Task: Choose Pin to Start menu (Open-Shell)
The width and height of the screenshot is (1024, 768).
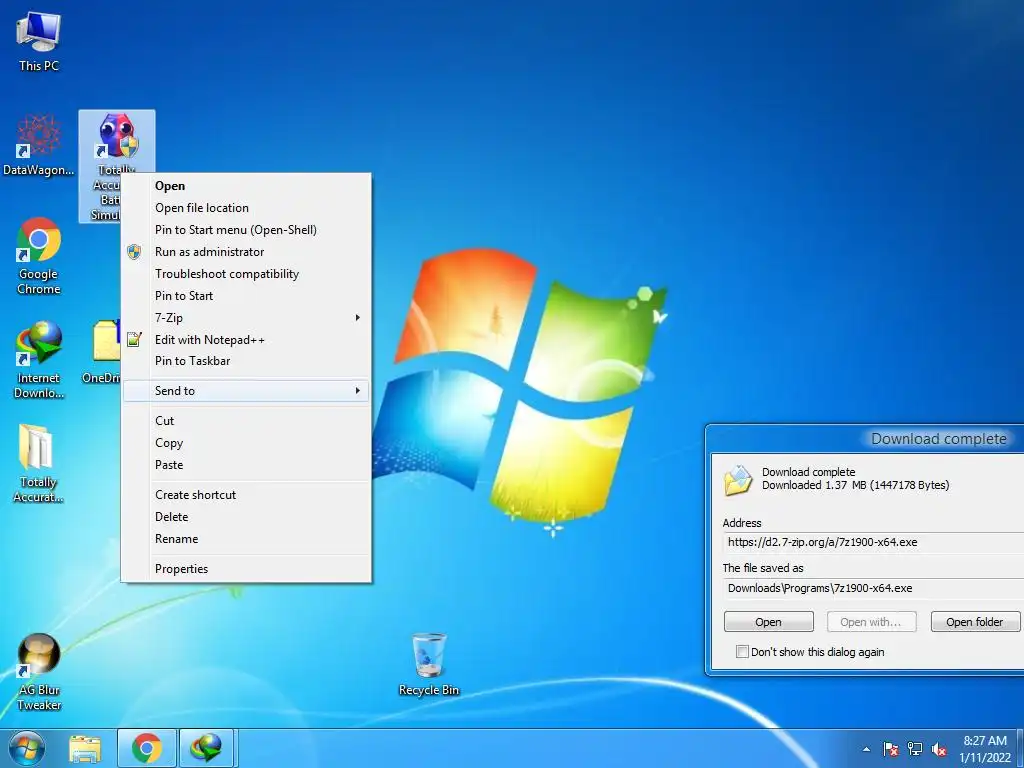Action: point(246,230)
